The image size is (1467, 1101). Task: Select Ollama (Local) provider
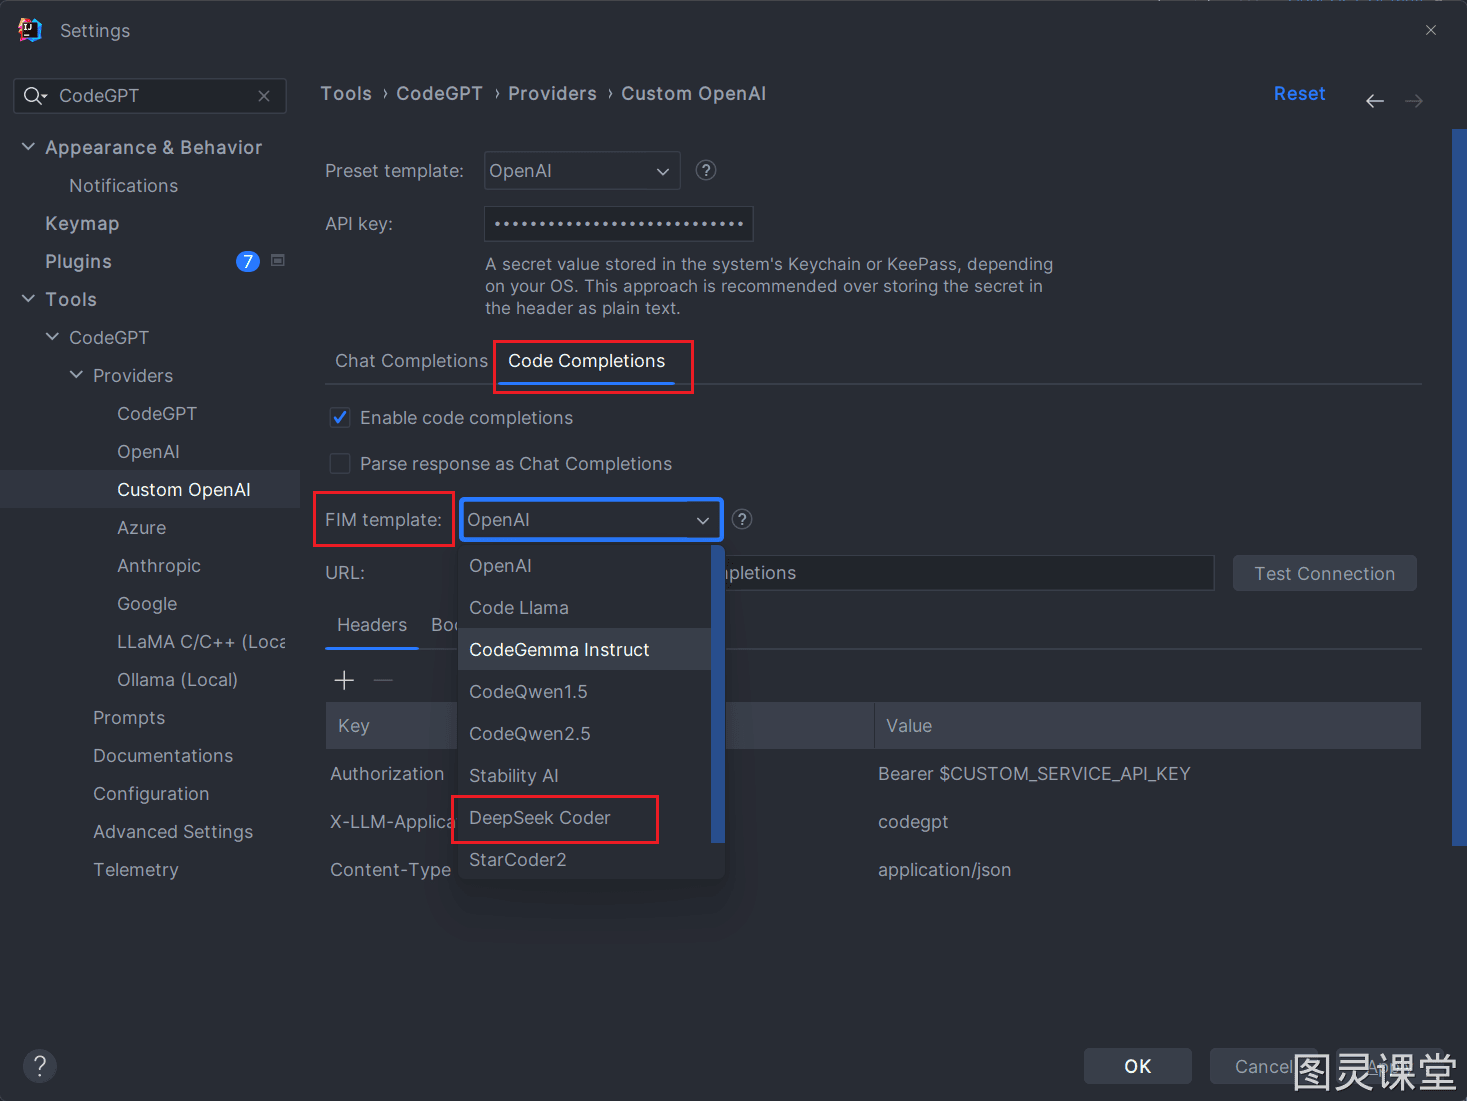click(x=177, y=679)
